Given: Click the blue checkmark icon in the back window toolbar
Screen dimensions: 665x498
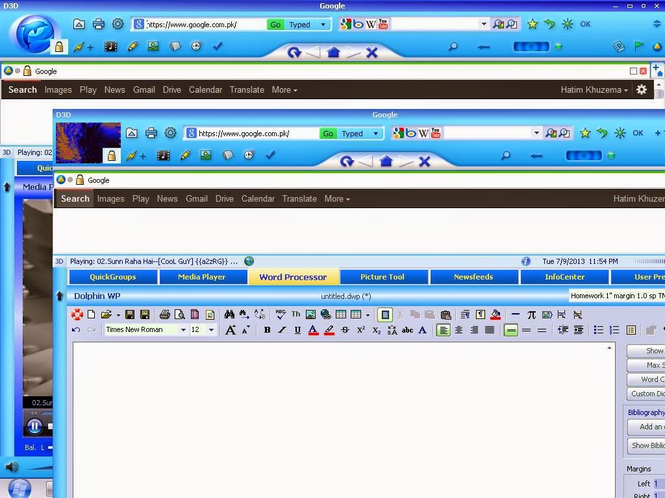Looking at the screenshot, I should [x=218, y=46].
